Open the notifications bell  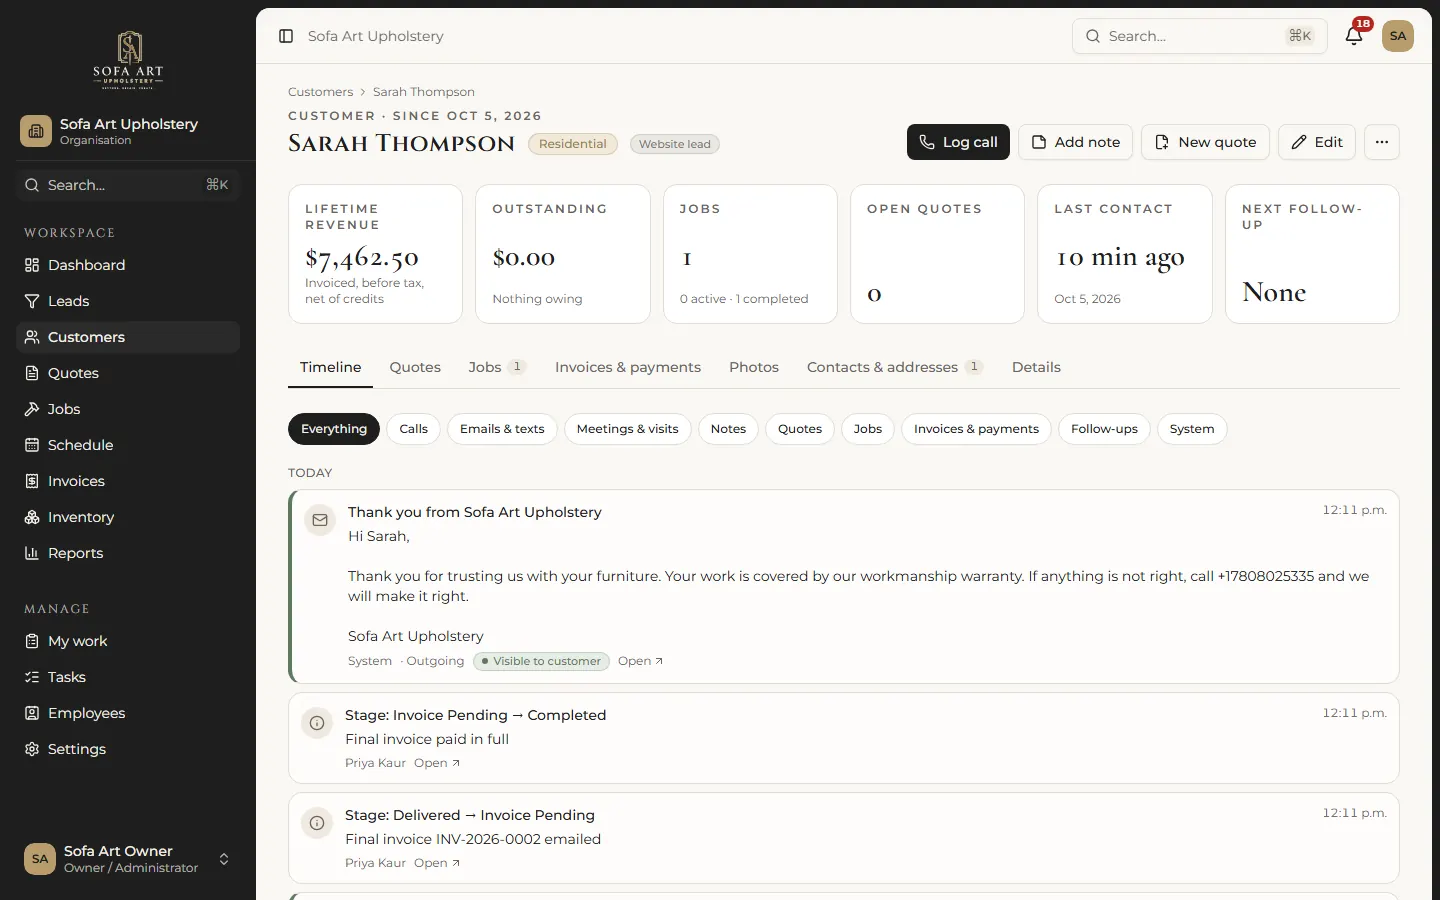1354,36
